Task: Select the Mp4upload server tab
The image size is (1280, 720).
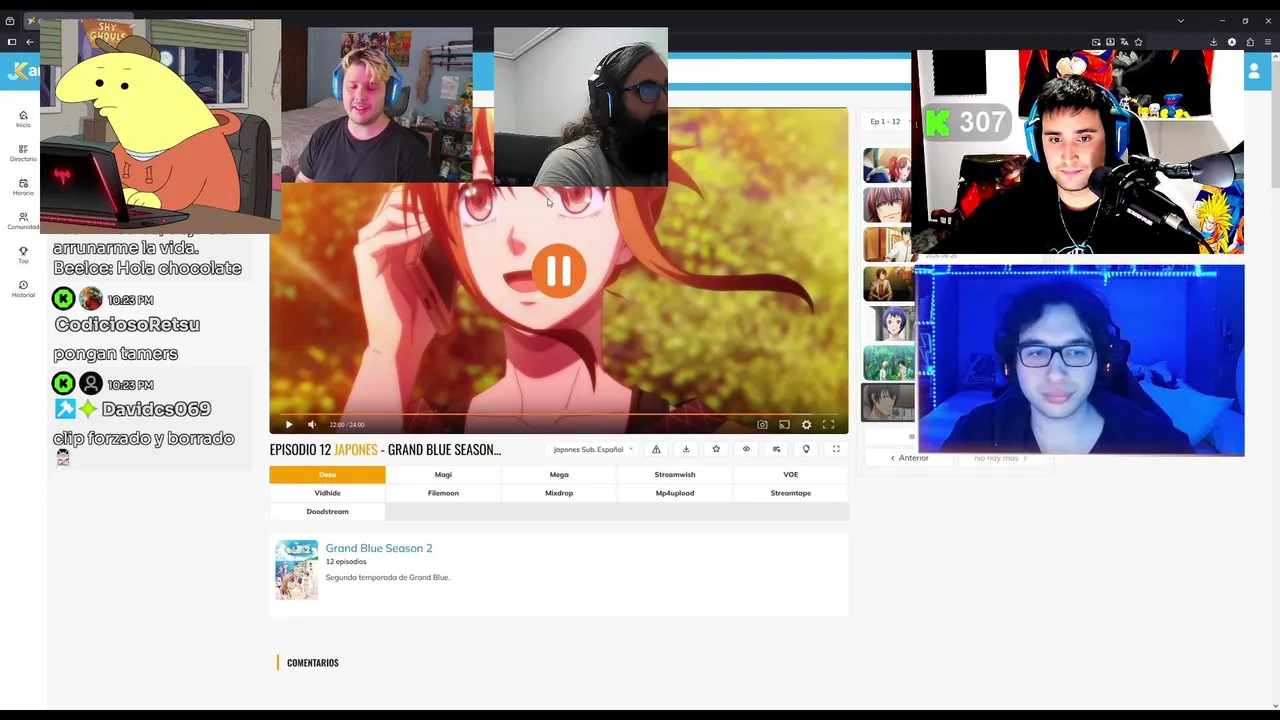Action: (x=675, y=493)
